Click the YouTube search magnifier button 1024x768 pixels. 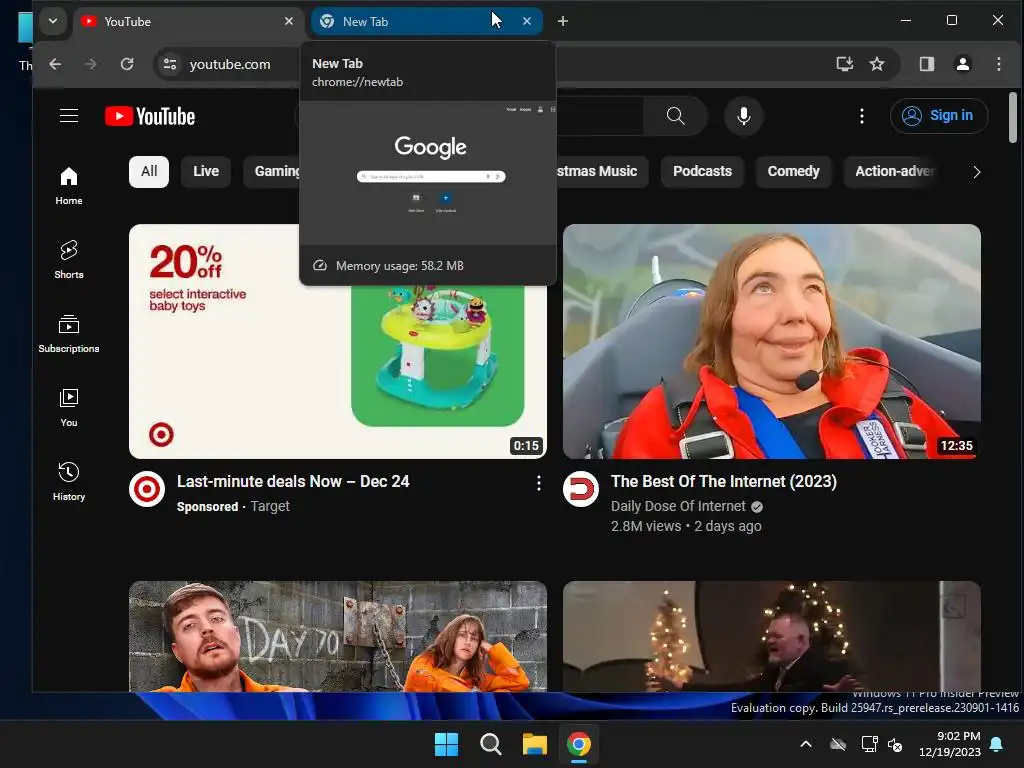tap(675, 116)
